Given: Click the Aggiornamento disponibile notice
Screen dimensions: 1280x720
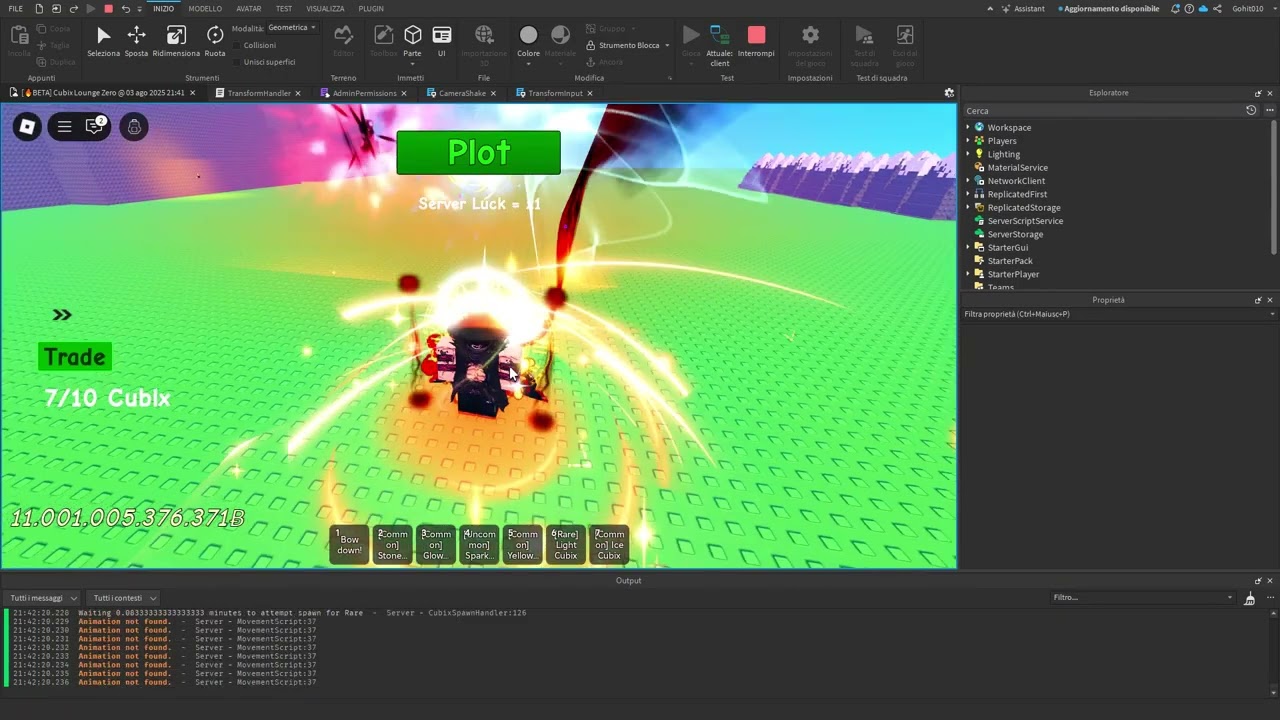Looking at the screenshot, I should click(x=1110, y=9).
